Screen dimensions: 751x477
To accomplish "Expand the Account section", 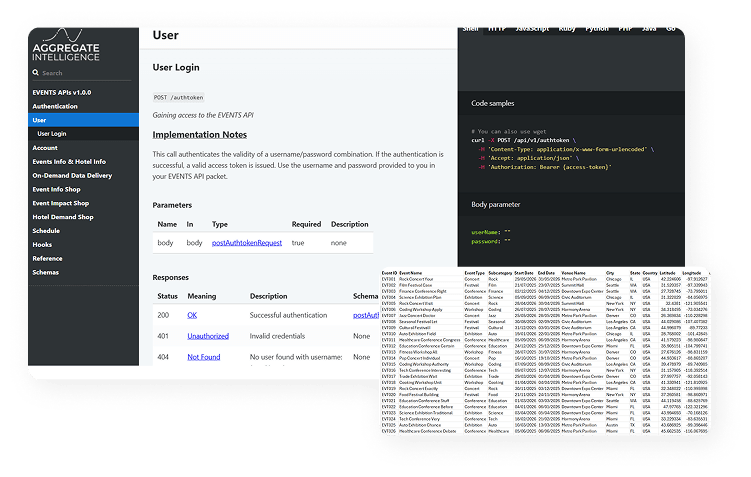I will 45,147.
